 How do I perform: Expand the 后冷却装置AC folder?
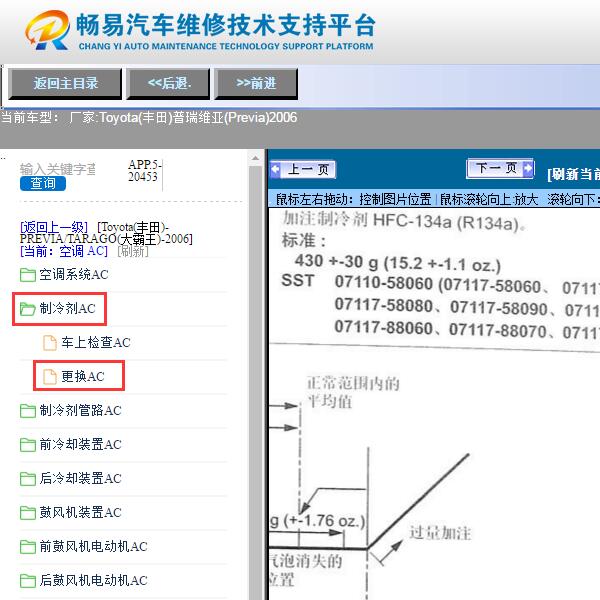80,478
